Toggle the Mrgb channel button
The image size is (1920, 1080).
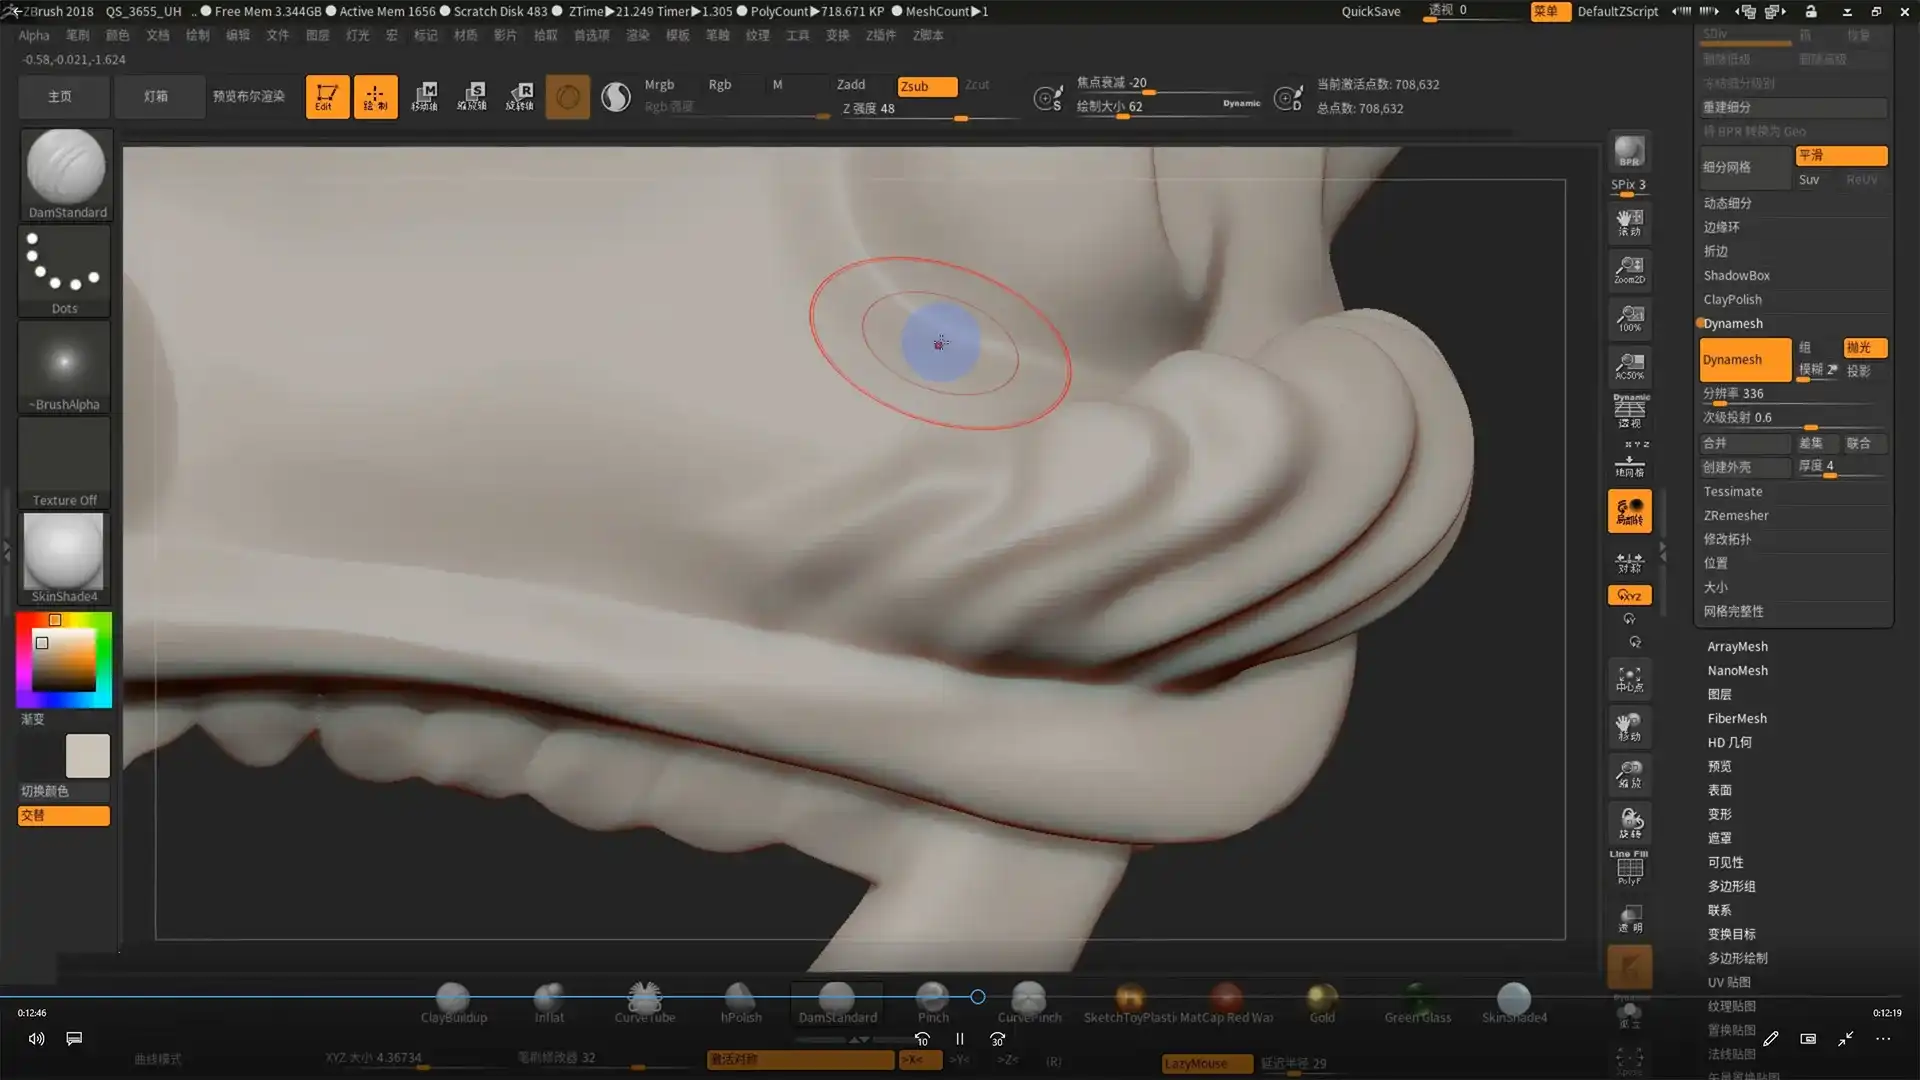click(659, 85)
